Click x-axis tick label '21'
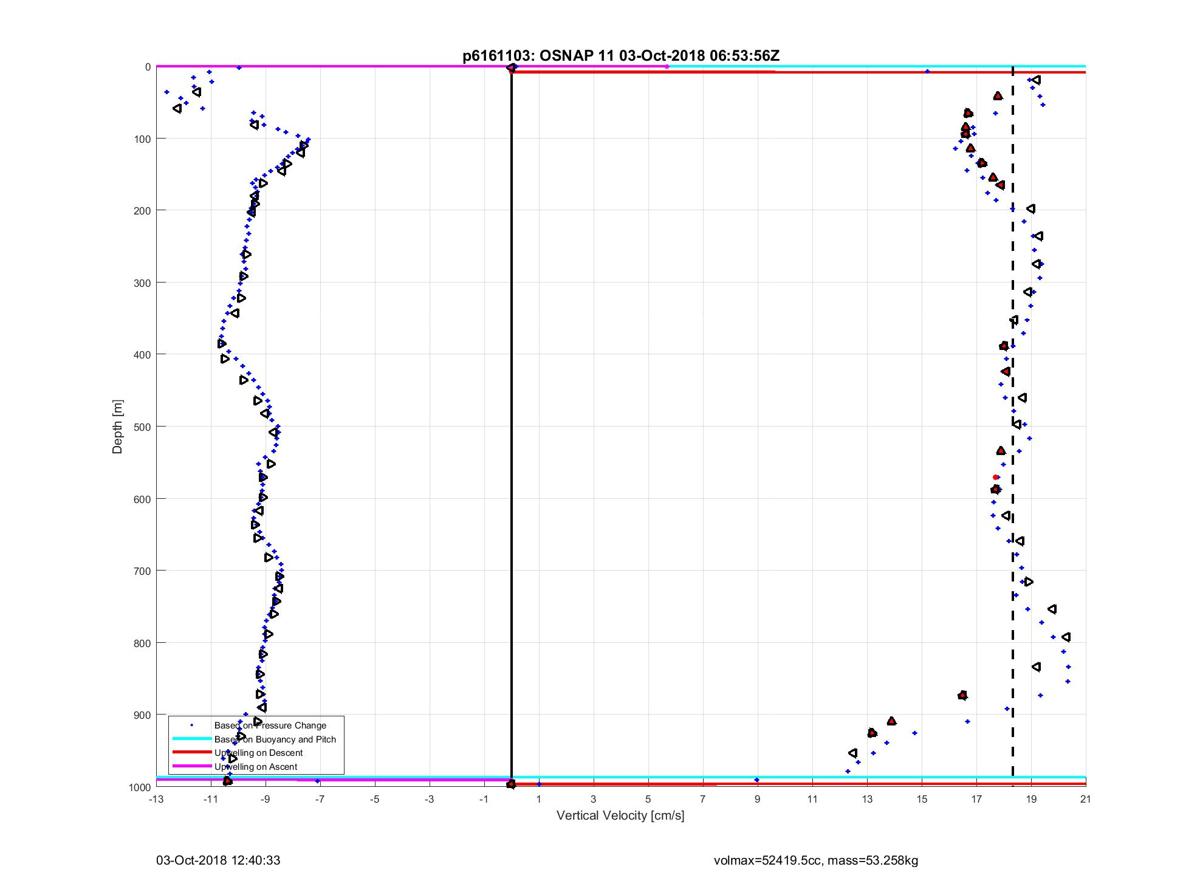Viewport: 1200px width, 885px height. [1086, 799]
